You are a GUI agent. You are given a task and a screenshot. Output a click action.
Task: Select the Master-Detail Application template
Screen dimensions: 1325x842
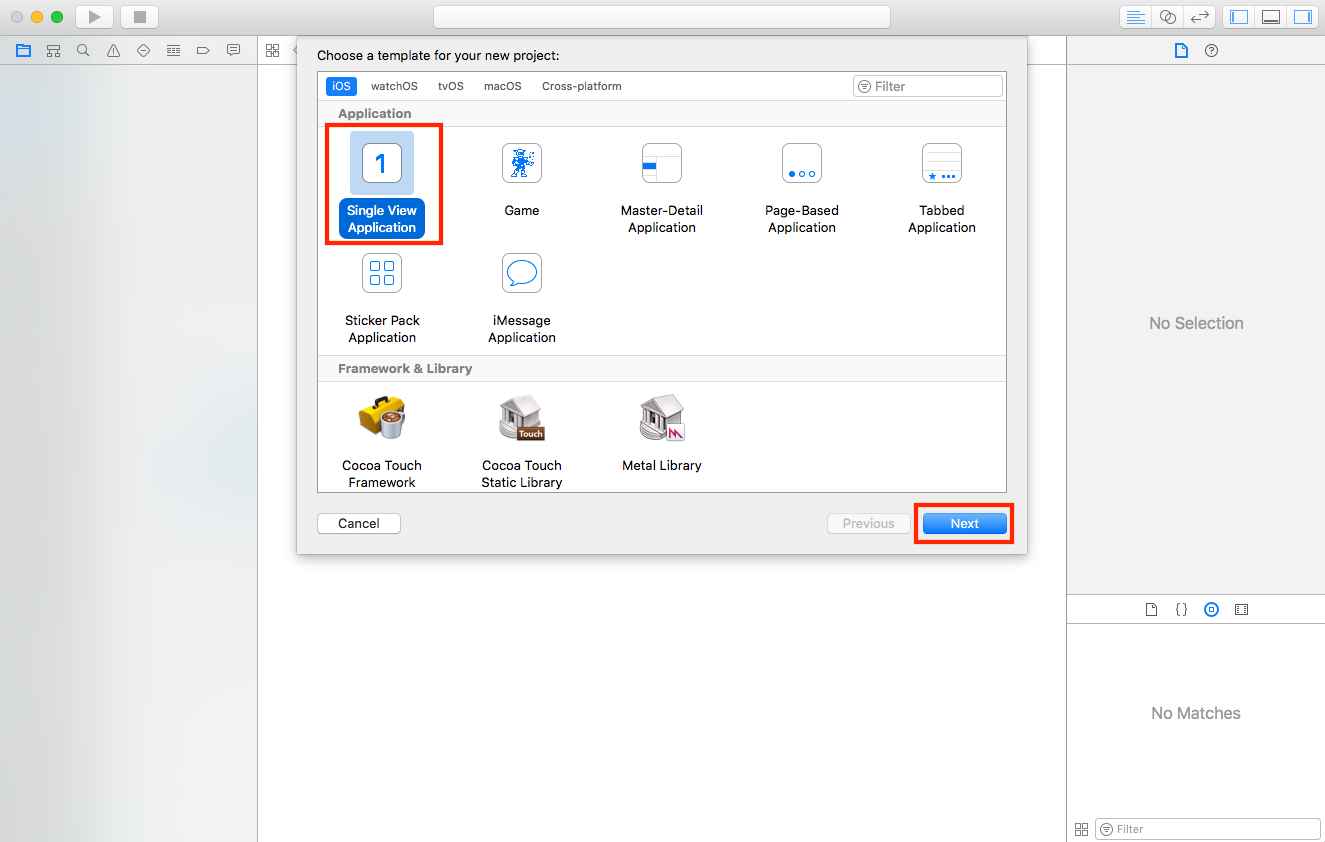662,188
